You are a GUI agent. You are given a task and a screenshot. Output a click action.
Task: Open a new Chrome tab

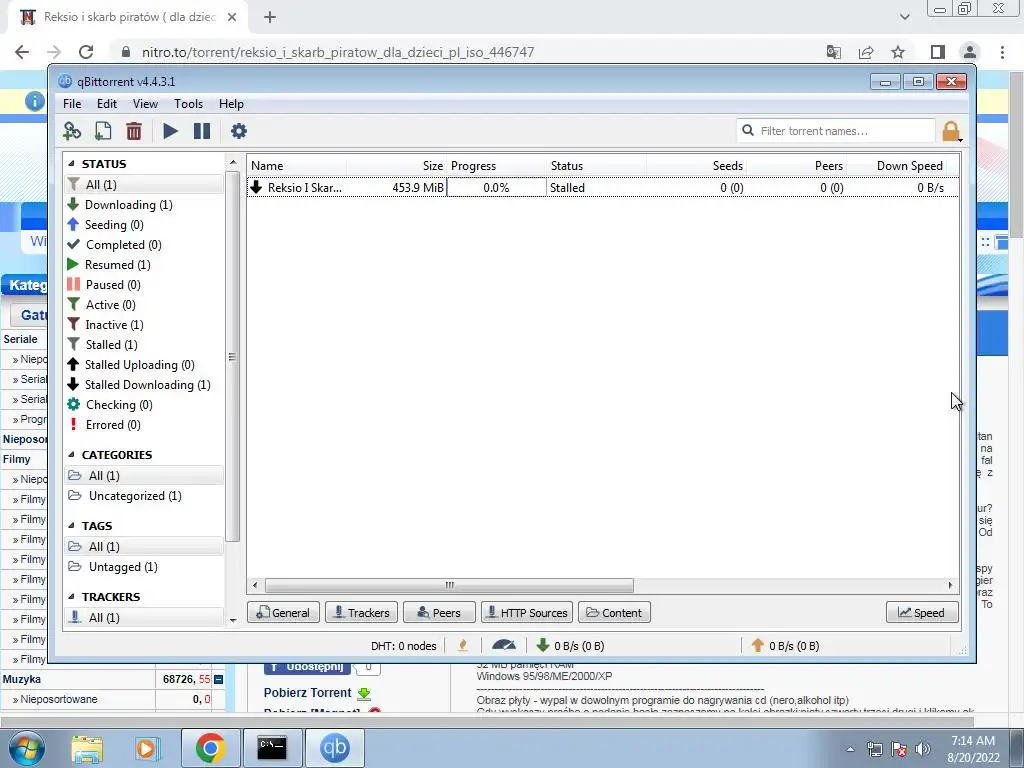click(x=270, y=18)
